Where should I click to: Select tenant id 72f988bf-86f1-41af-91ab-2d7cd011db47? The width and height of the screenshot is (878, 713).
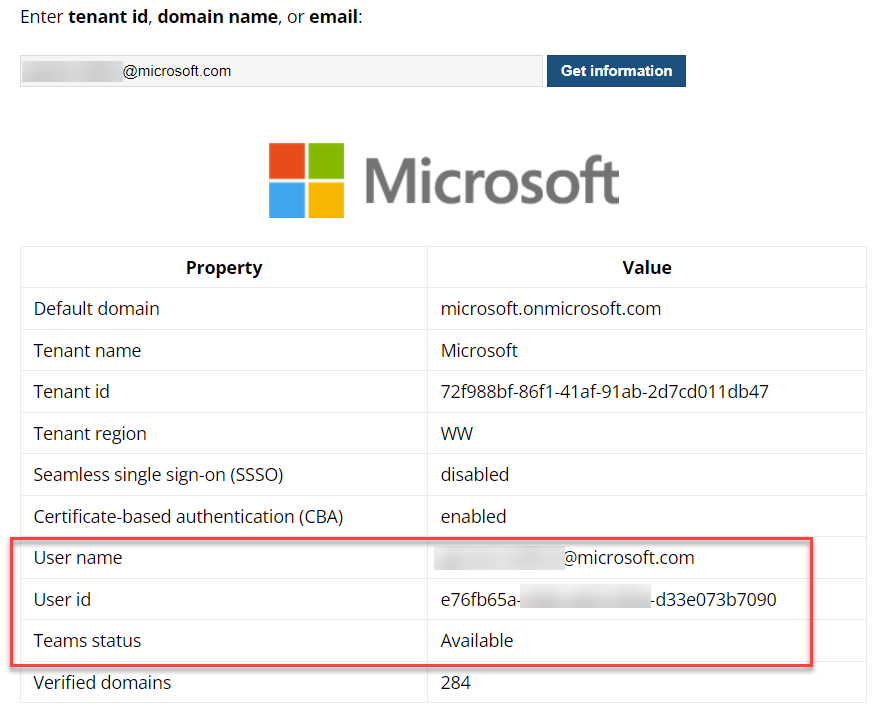(x=605, y=392)
